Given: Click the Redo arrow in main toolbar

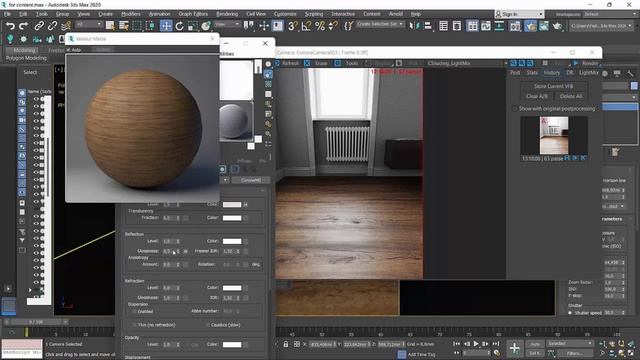Looking at the screenshot, I should pos(24,26).
